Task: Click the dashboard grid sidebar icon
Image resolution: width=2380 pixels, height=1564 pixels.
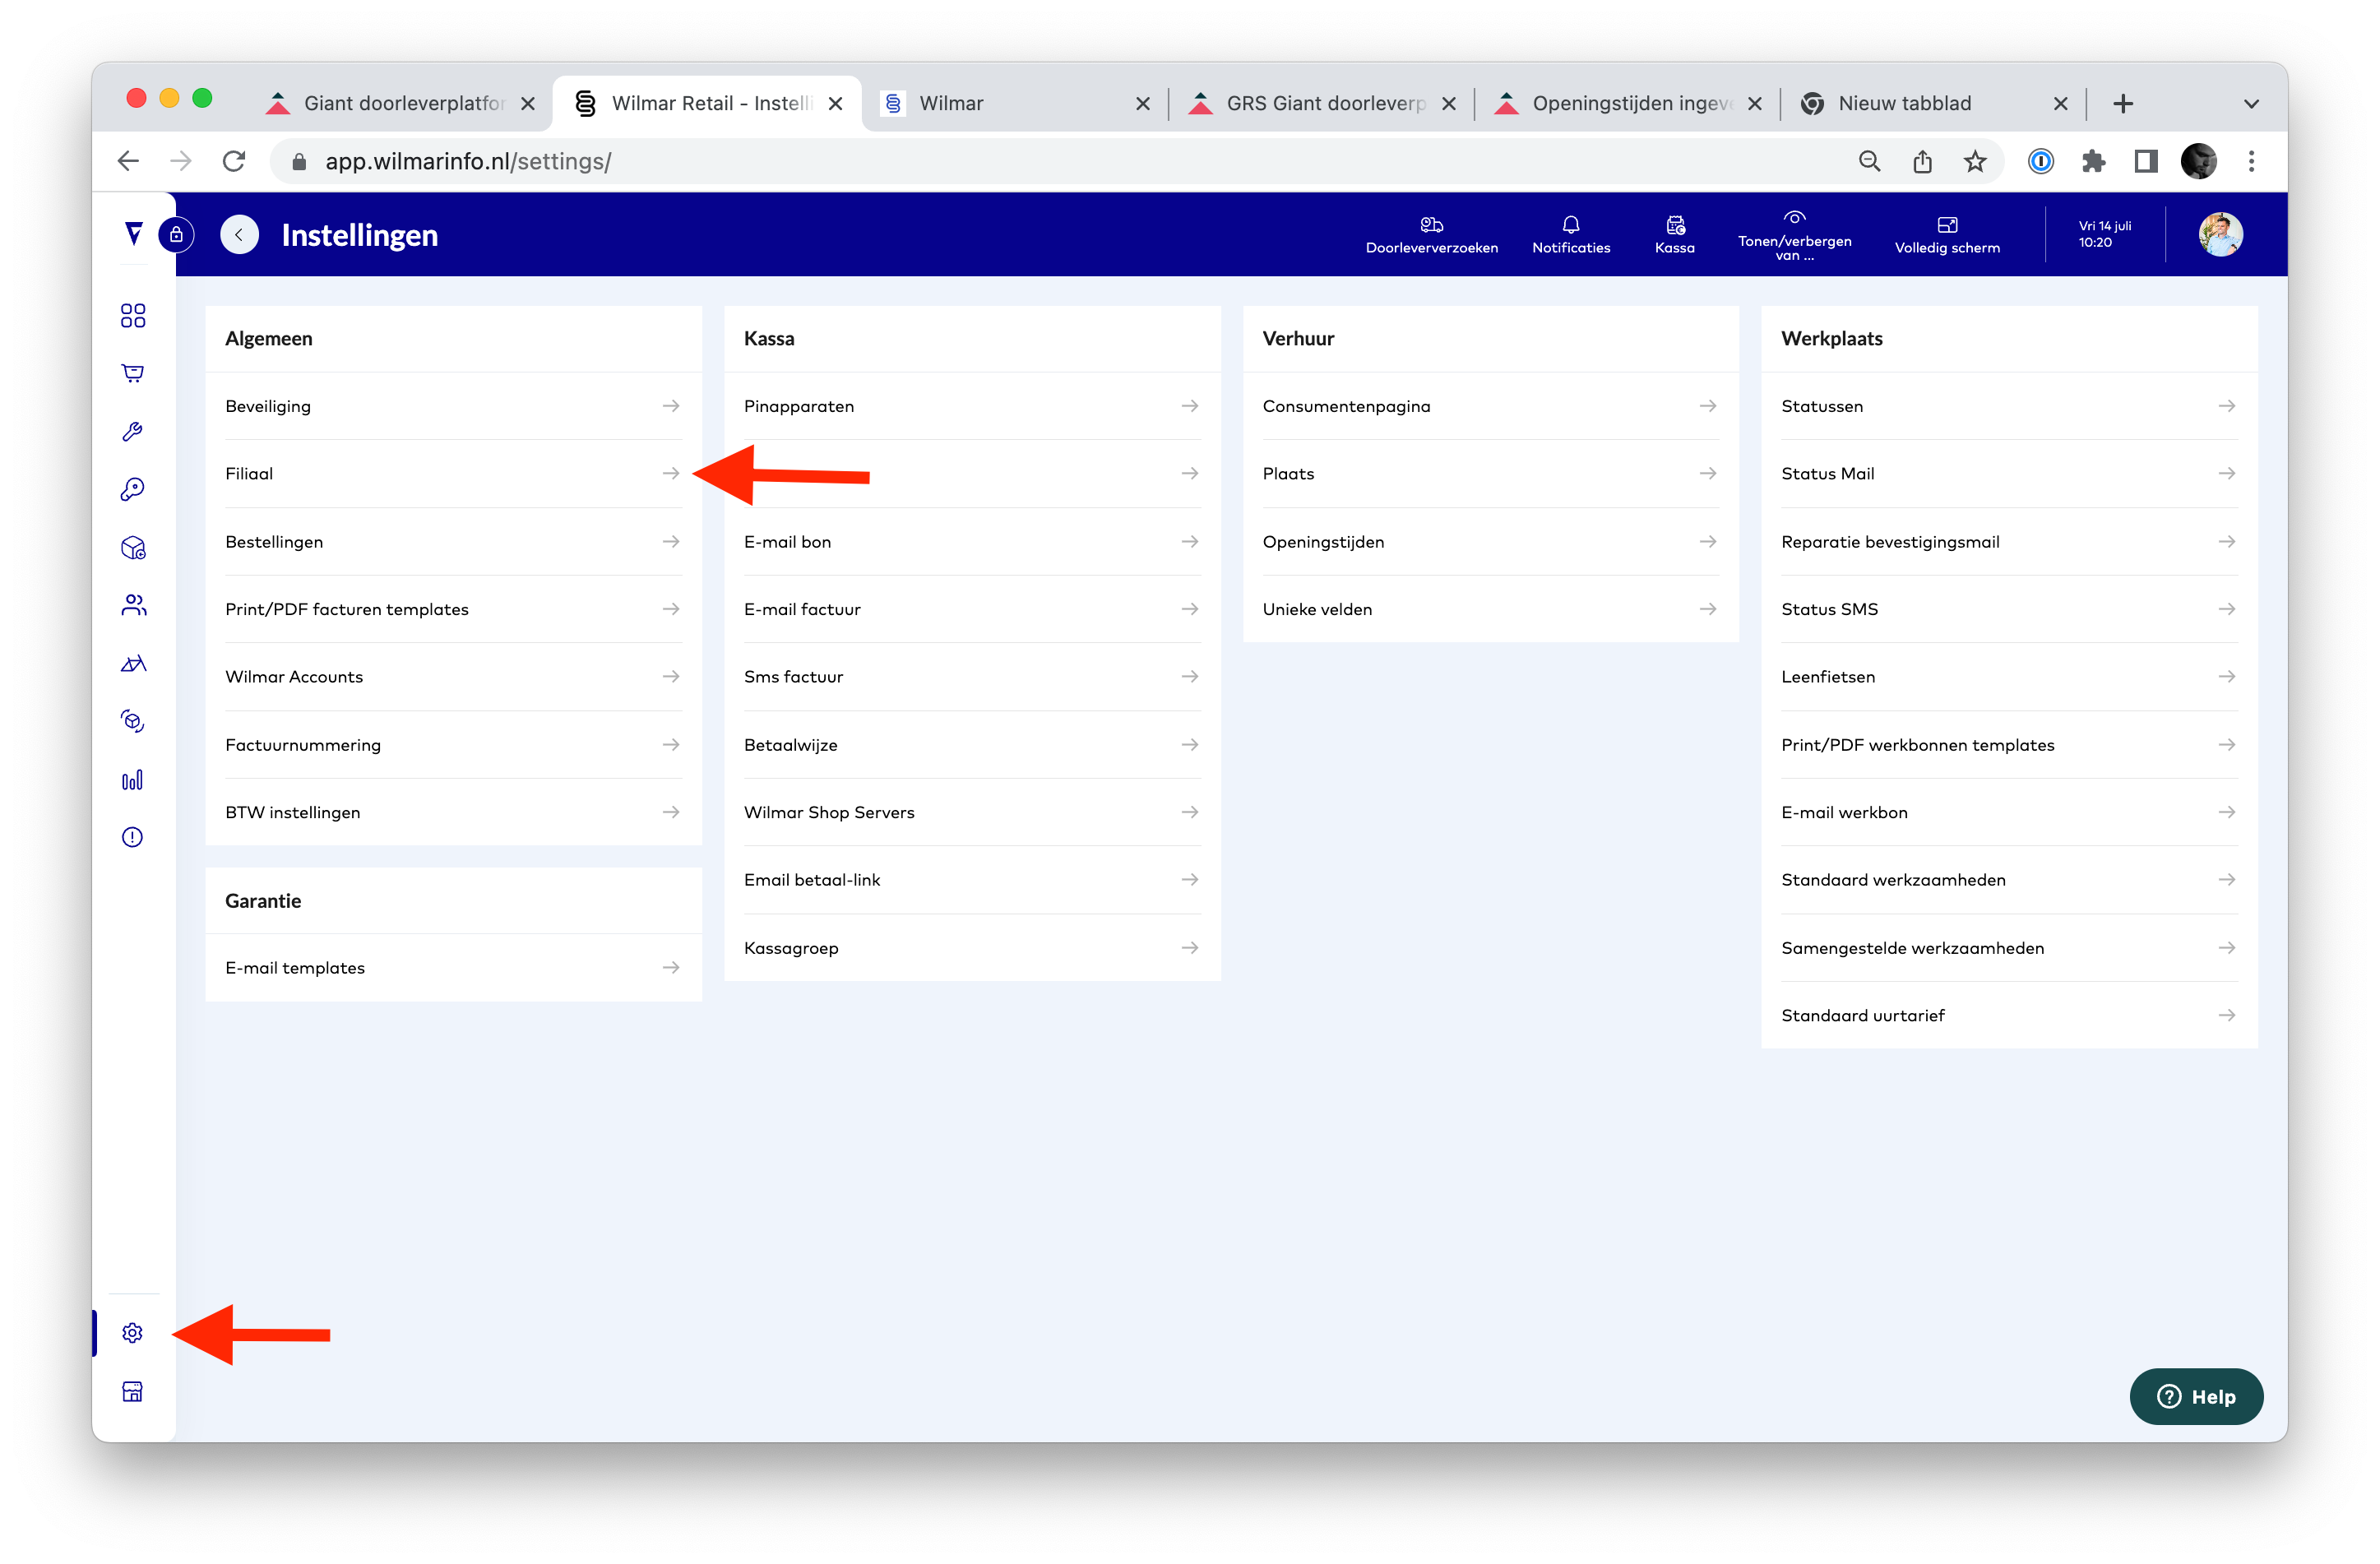Action: [132, 316]
